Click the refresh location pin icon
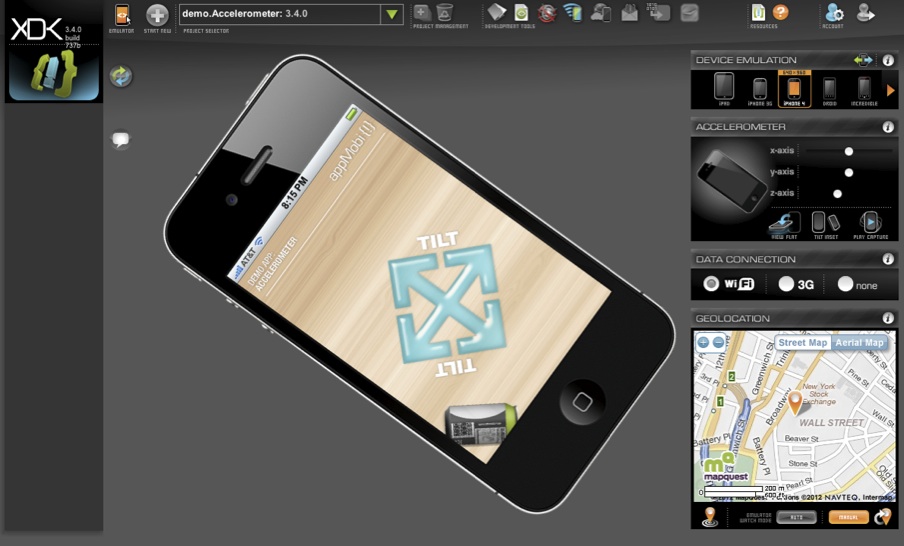This screenshot has width=904, height=546. coord(882,517)
